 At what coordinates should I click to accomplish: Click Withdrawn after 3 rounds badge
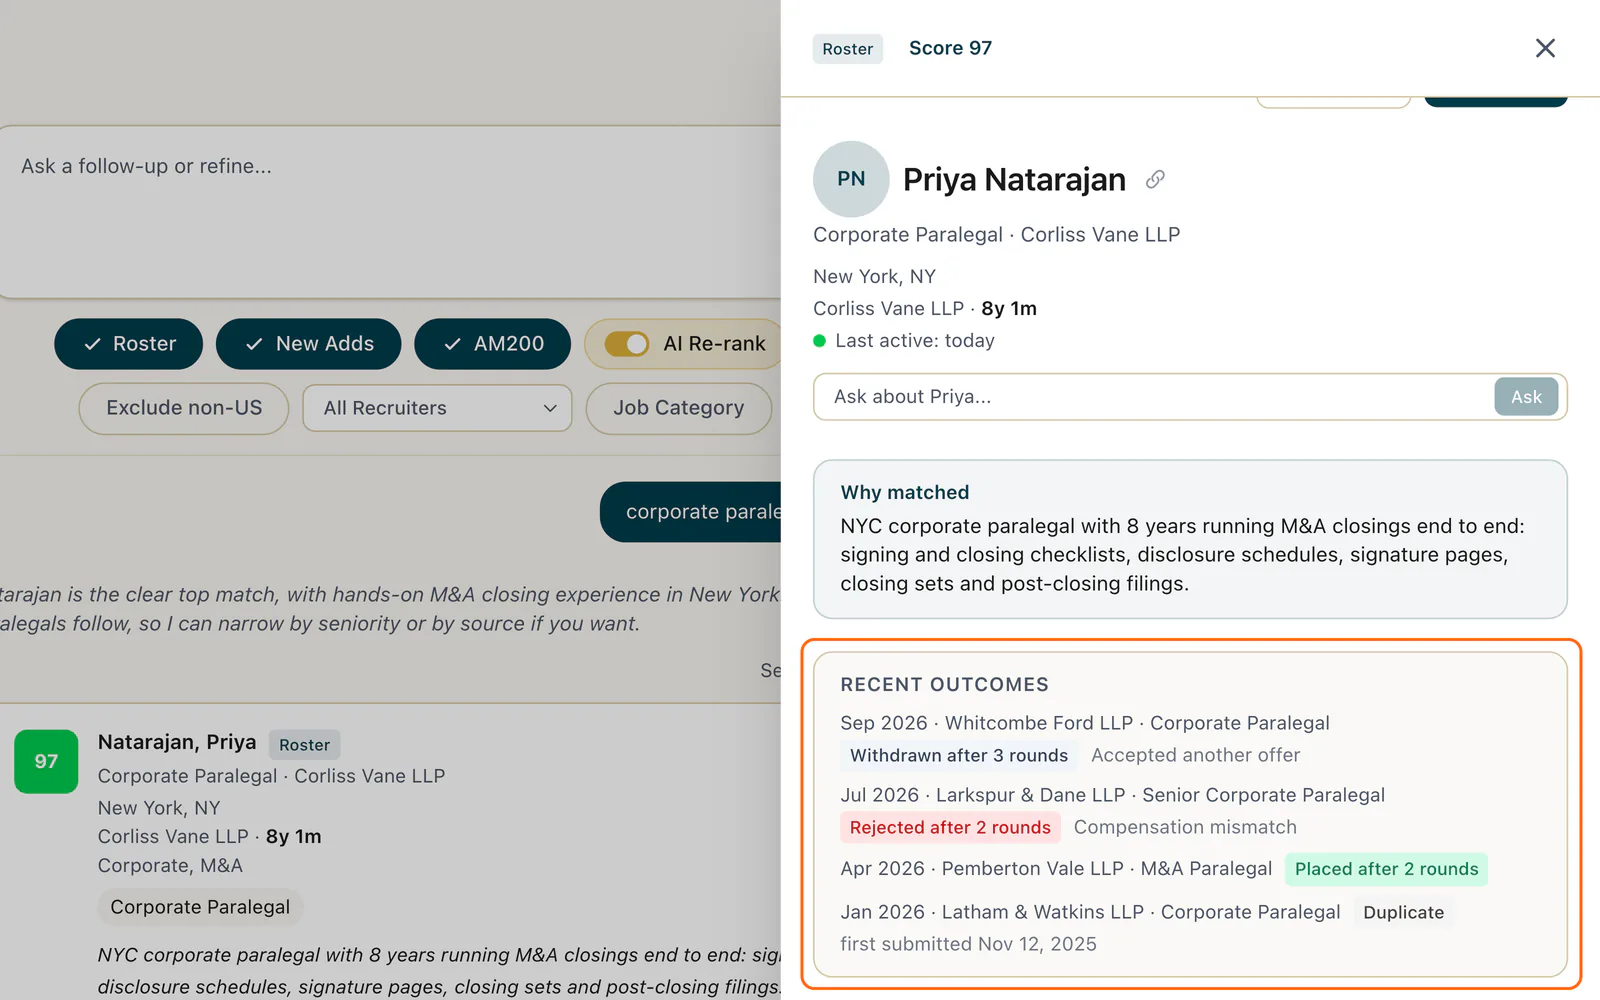click(x=959, y=756)
